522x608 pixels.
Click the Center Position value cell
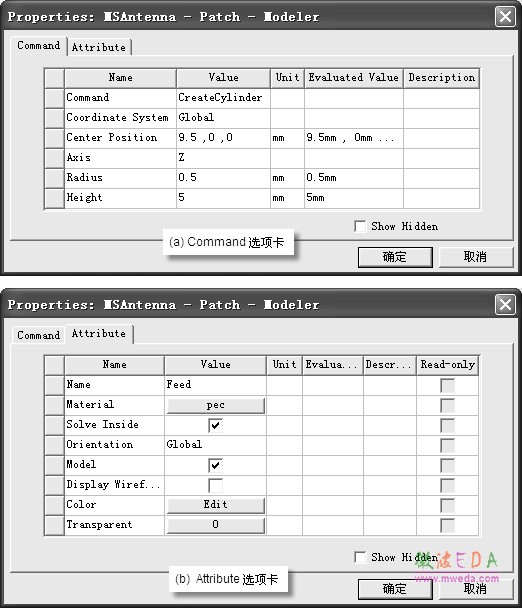pos(223,138)
